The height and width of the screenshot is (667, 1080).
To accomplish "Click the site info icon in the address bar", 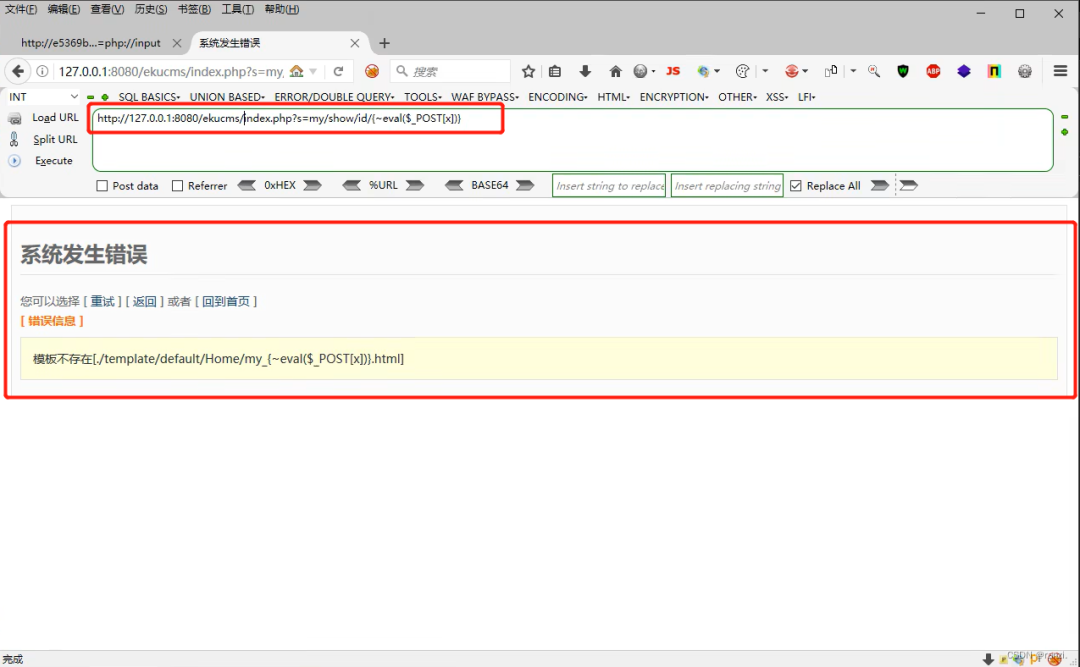I will [x=42, y=71].
